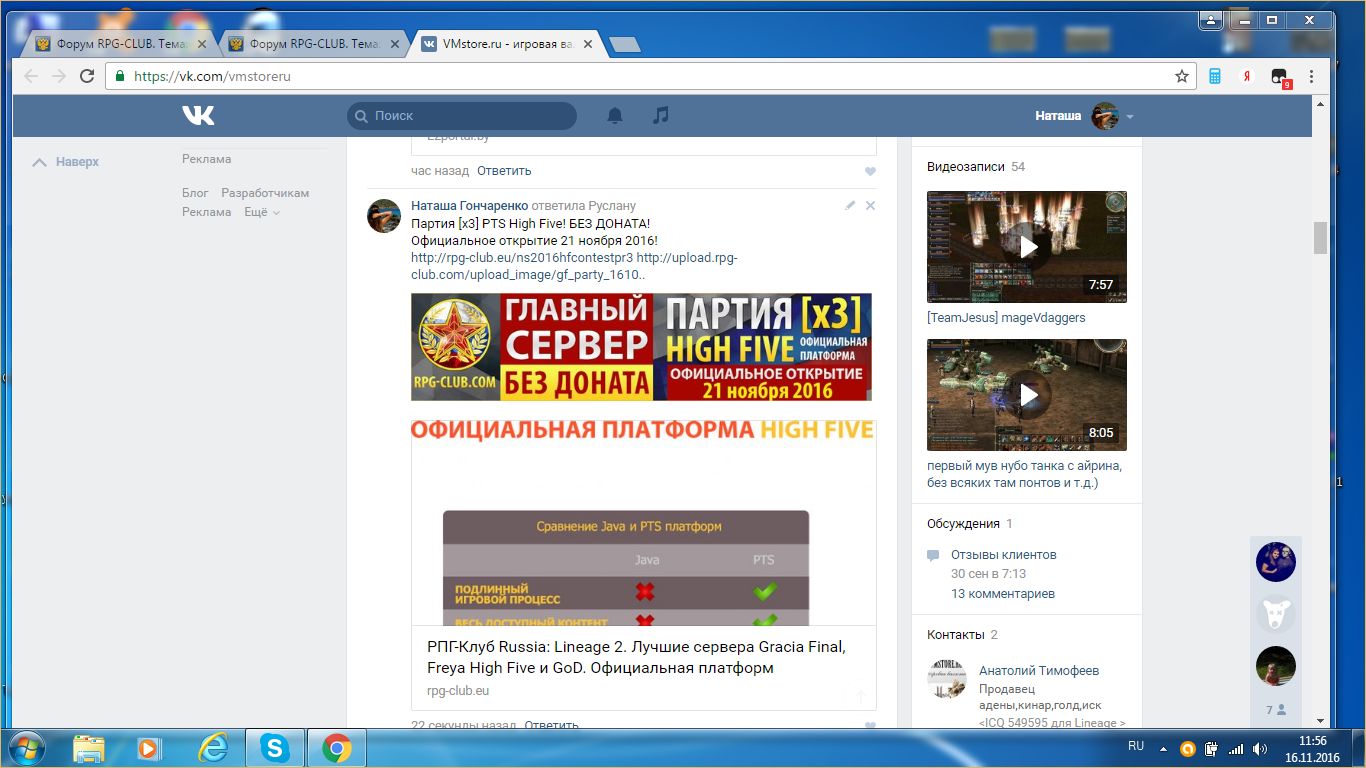Open the Блог link

coord(195,193)
